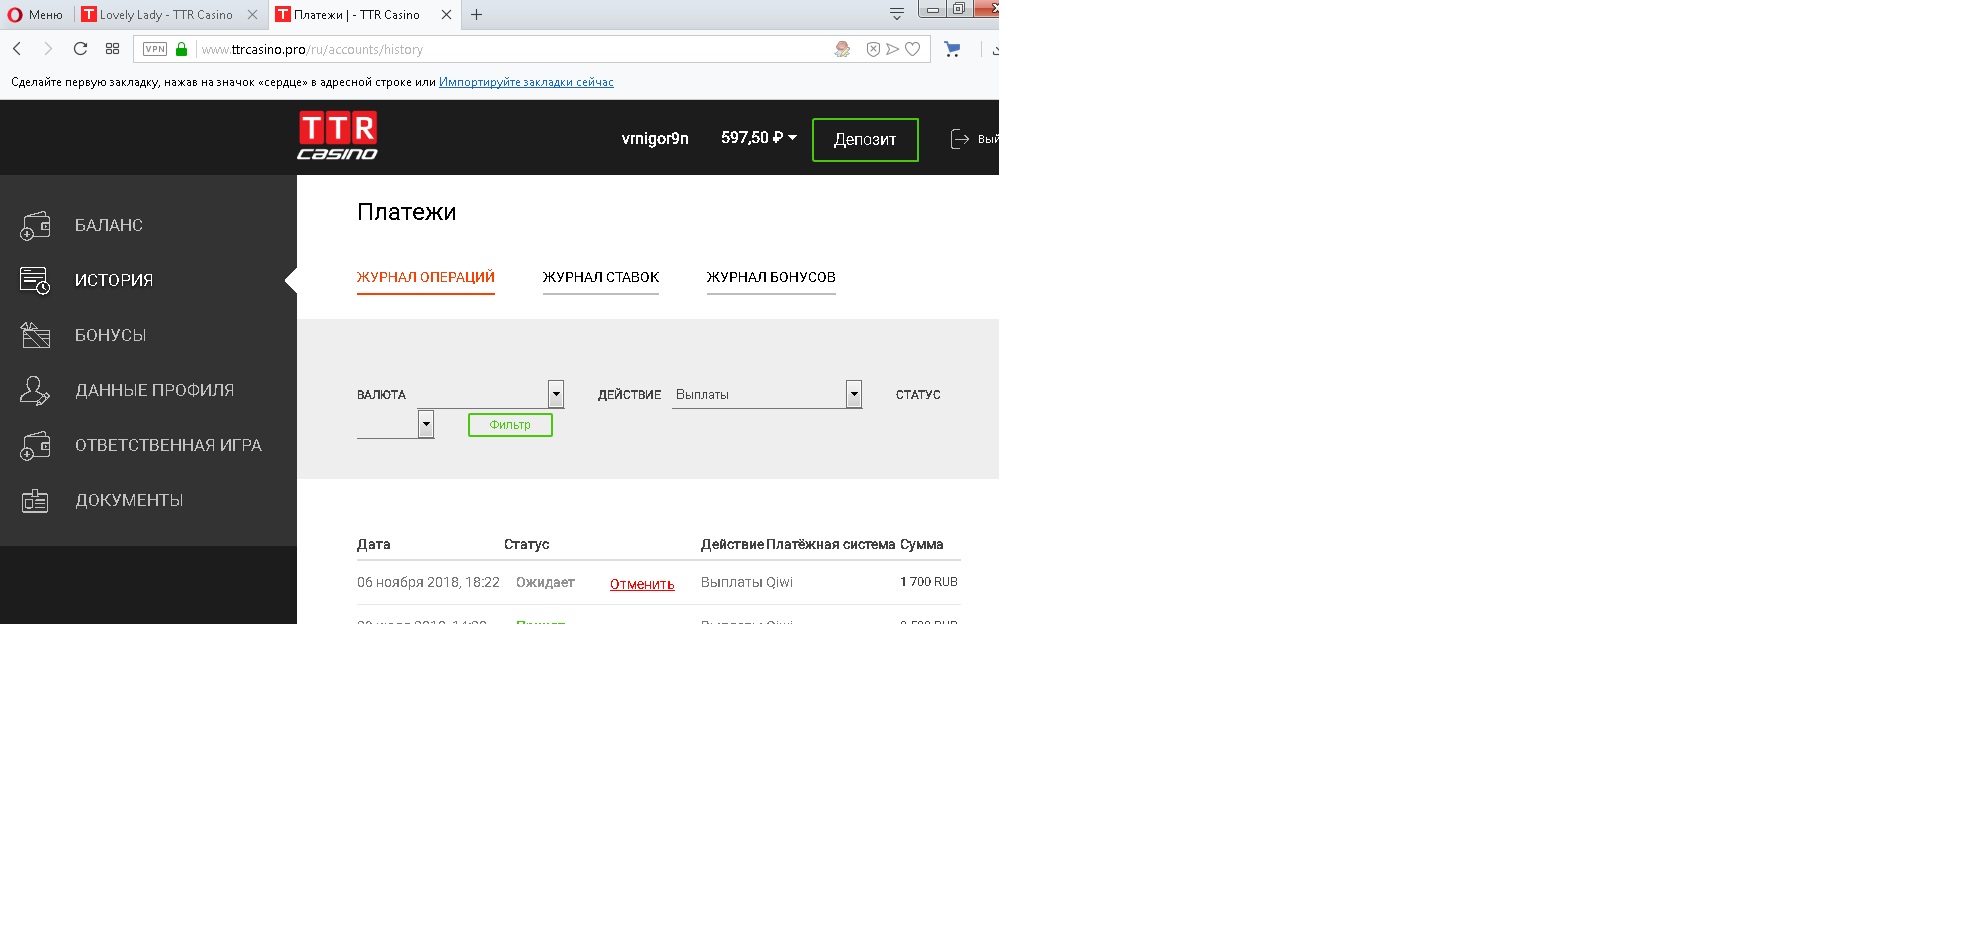This screenshot has width=1968, height=952.
Task: Open the vrnigor9n account name
Action: [x=655, y=139]
